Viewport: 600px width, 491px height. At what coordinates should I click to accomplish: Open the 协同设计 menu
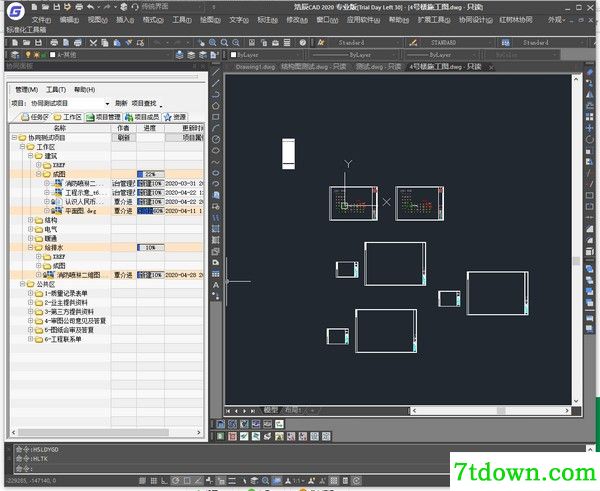(476, 20)
